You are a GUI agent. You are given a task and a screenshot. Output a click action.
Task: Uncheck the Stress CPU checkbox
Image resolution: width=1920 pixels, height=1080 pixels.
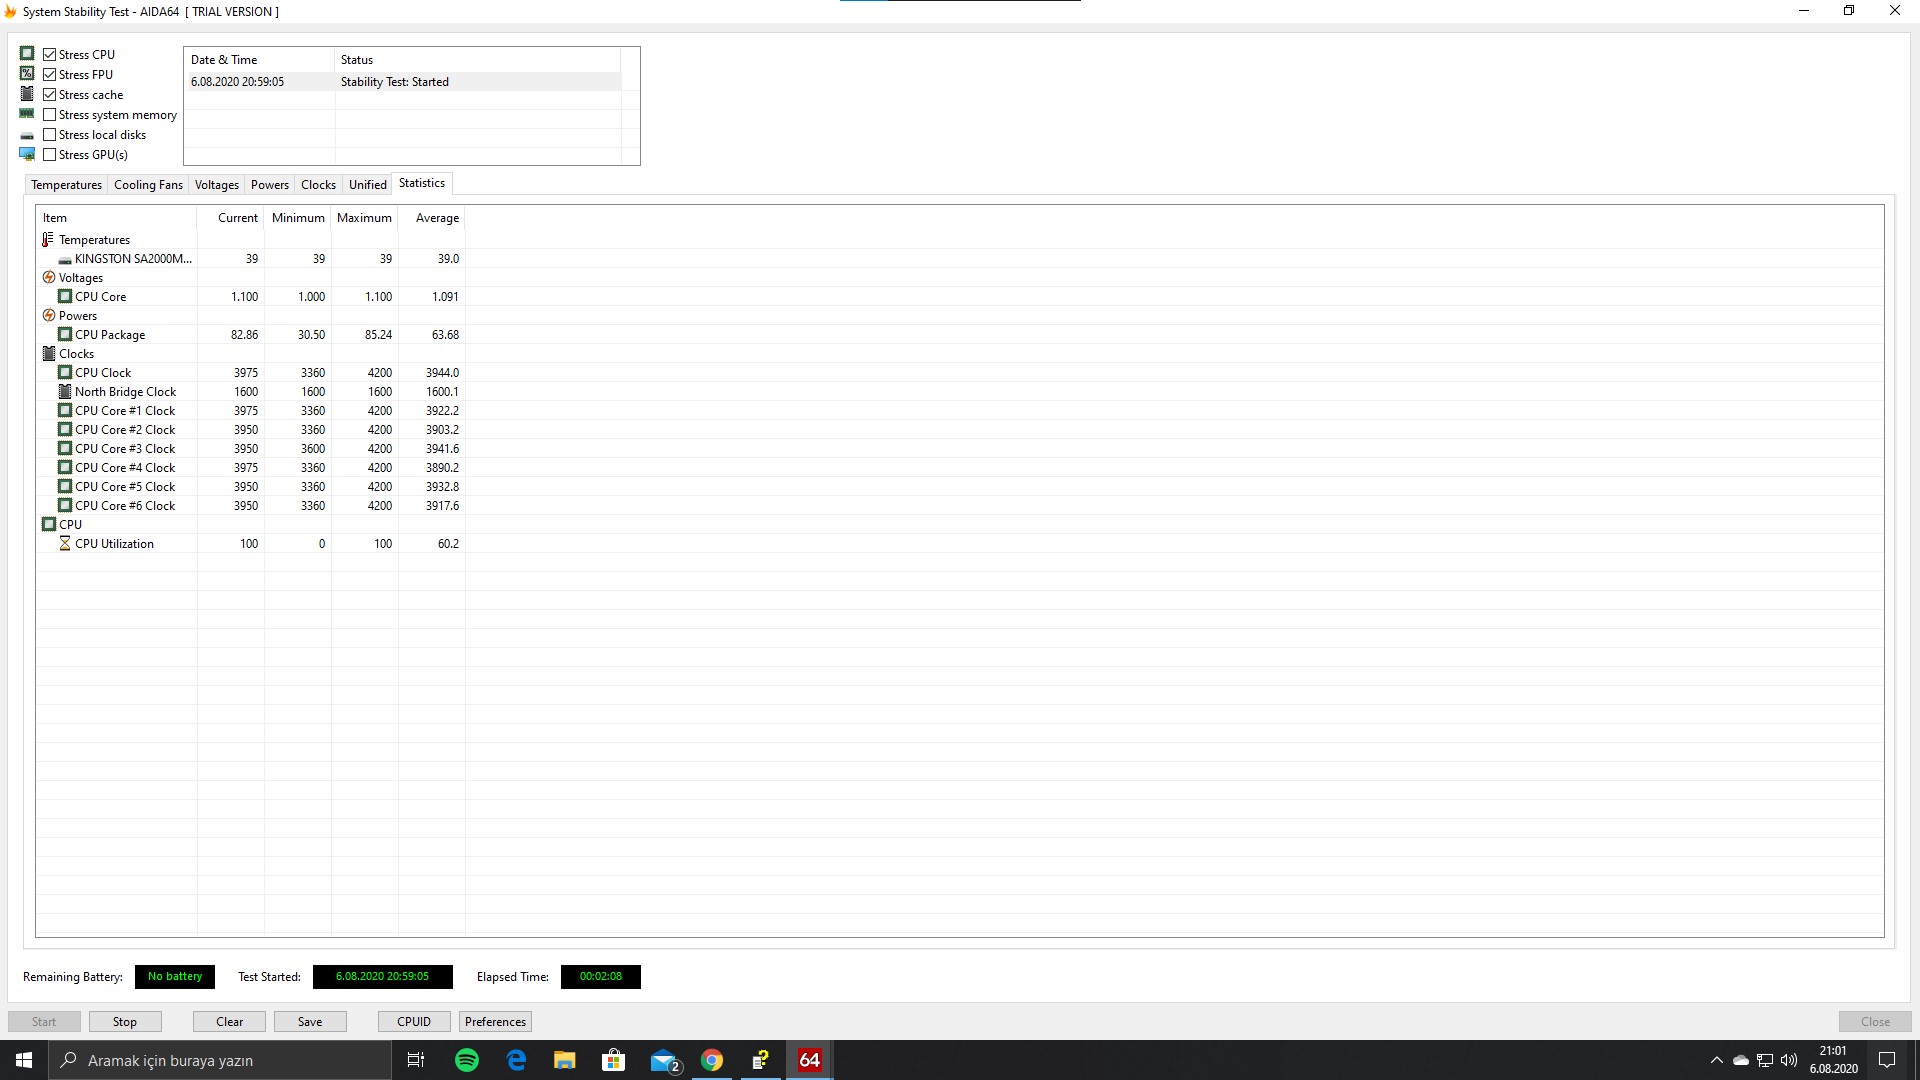[x=49, y=55]
